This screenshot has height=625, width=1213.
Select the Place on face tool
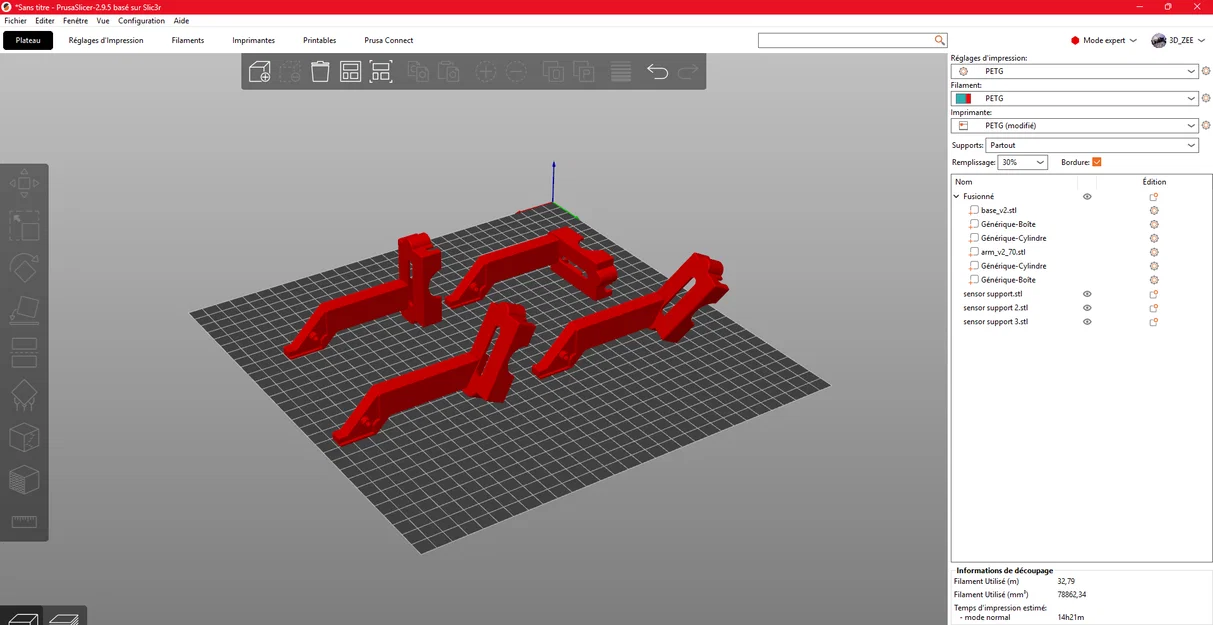pos(24,310)
